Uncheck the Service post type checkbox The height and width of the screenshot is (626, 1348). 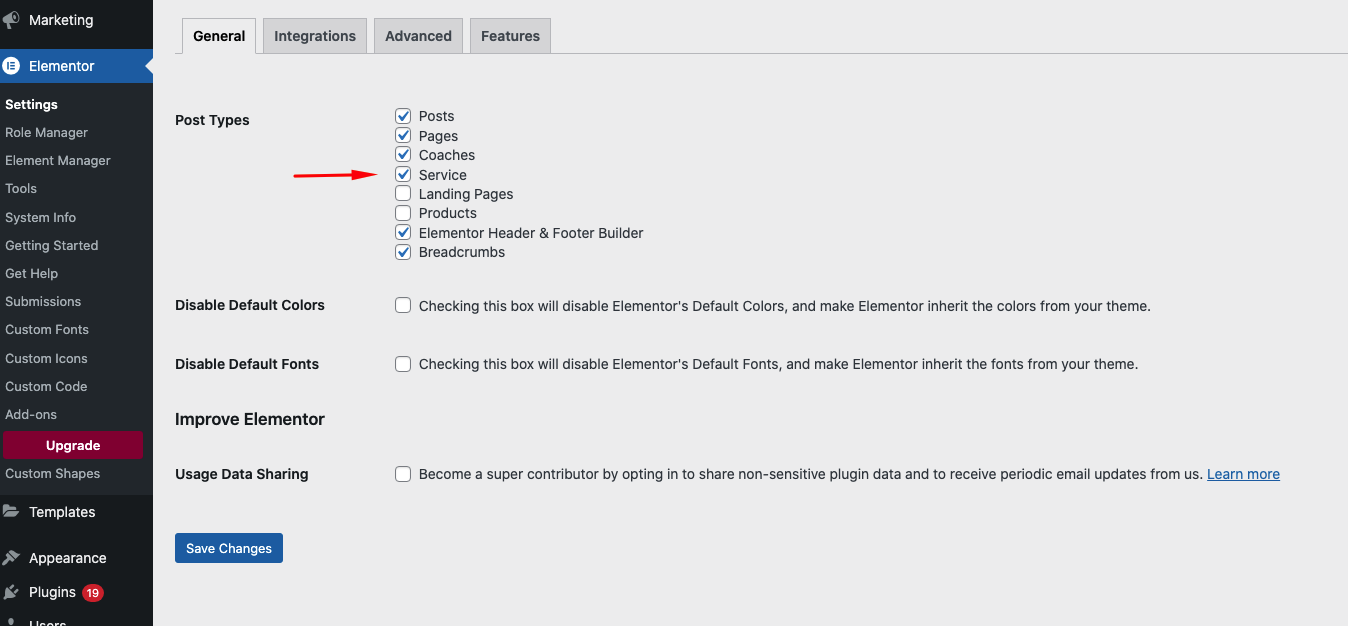coord(403,174)
